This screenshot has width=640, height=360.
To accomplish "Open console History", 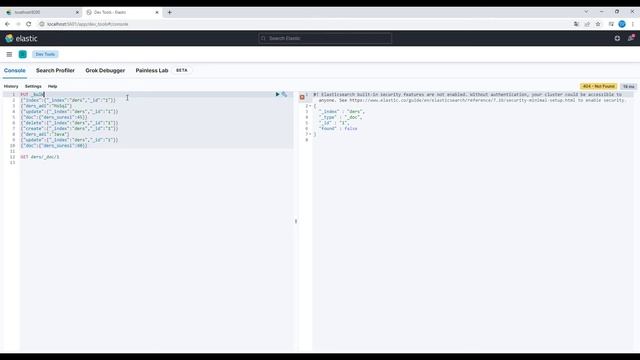I will (x=11, y=86).
